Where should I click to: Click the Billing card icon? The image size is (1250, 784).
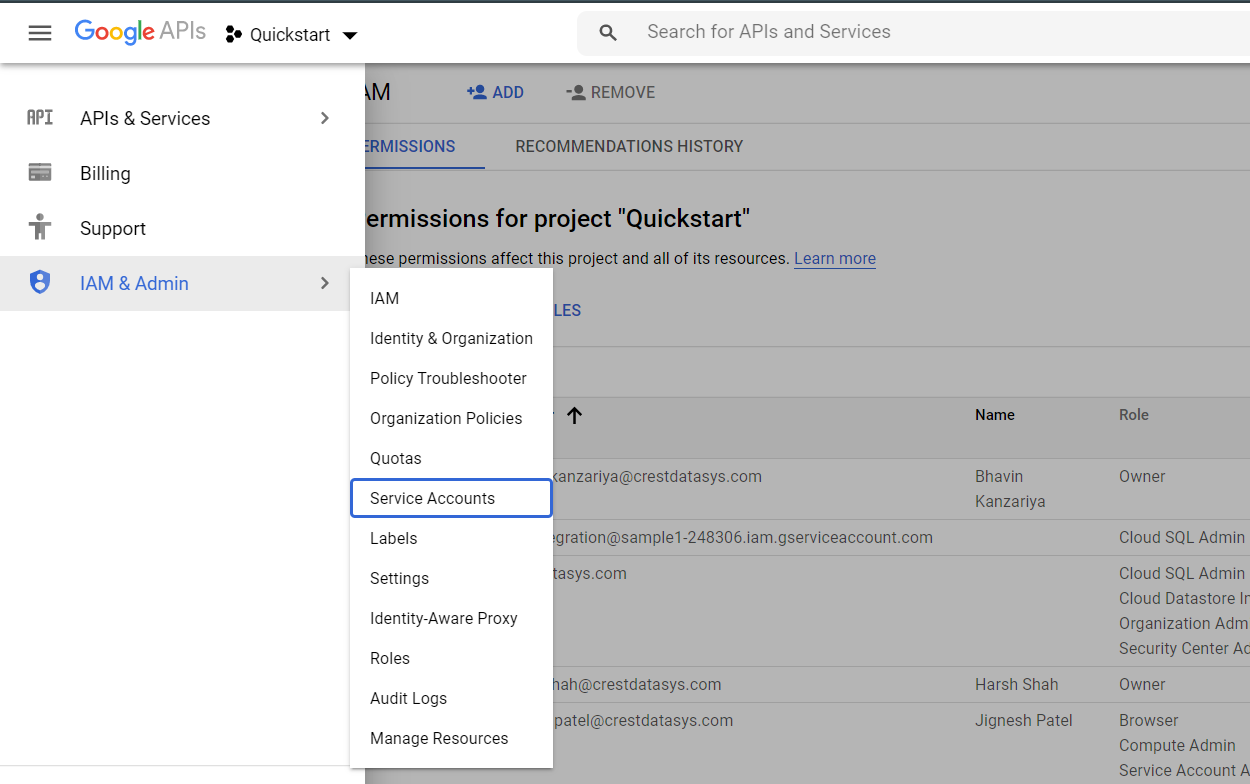(x=40, y=173)
